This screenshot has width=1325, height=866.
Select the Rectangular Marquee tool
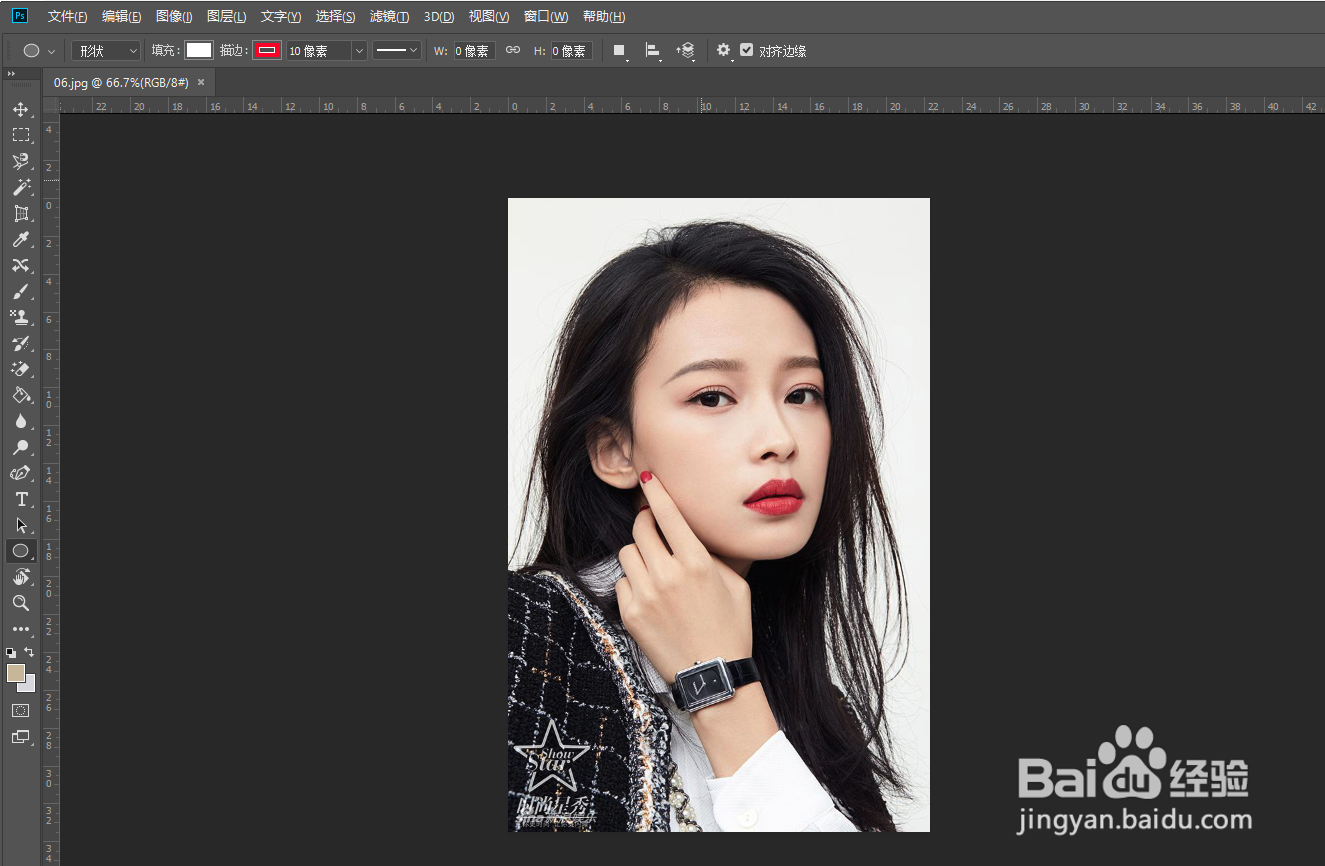(20, 135)
